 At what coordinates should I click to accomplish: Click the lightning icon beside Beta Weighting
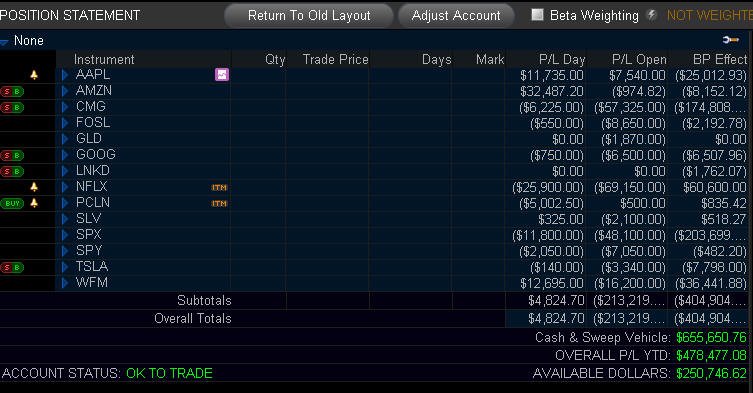click(x=652, y=15)
